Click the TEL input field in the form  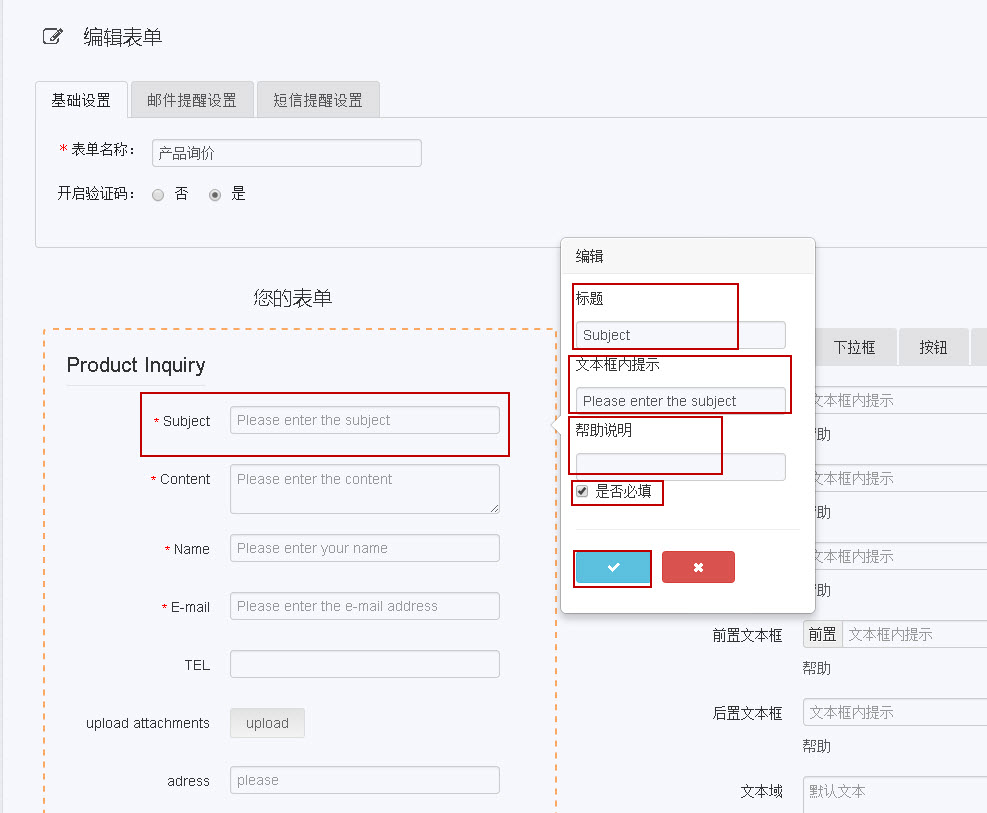pyautogui.click(x=364, y=663)
